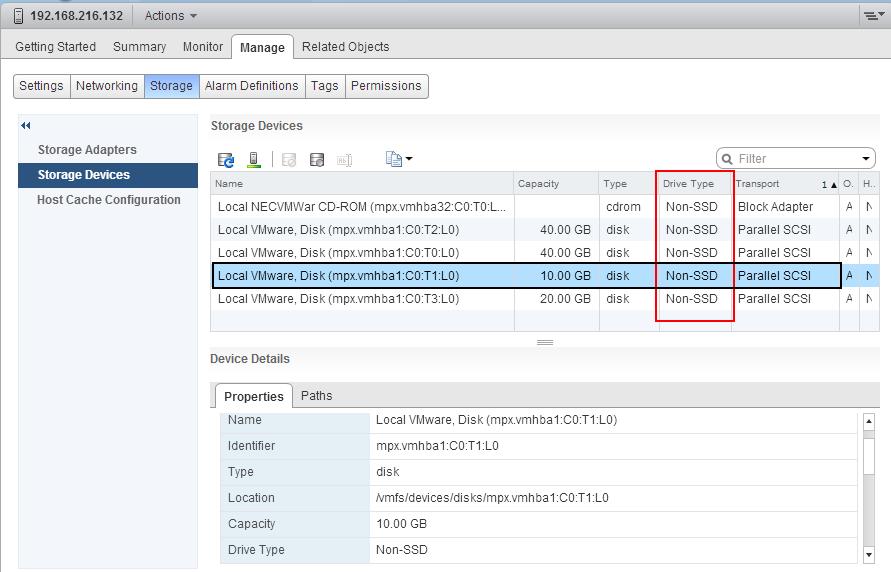
Task: Click the Drive Type value Non-SSD in details
Action: (401, 550)
